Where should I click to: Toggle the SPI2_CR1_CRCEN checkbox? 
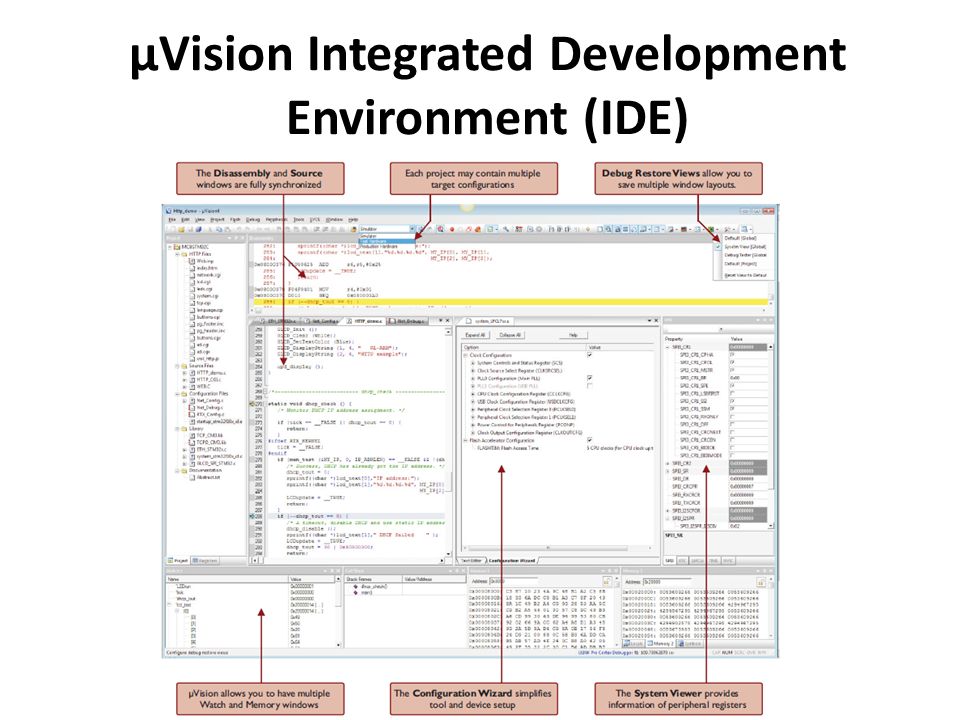tap(732, 440)
